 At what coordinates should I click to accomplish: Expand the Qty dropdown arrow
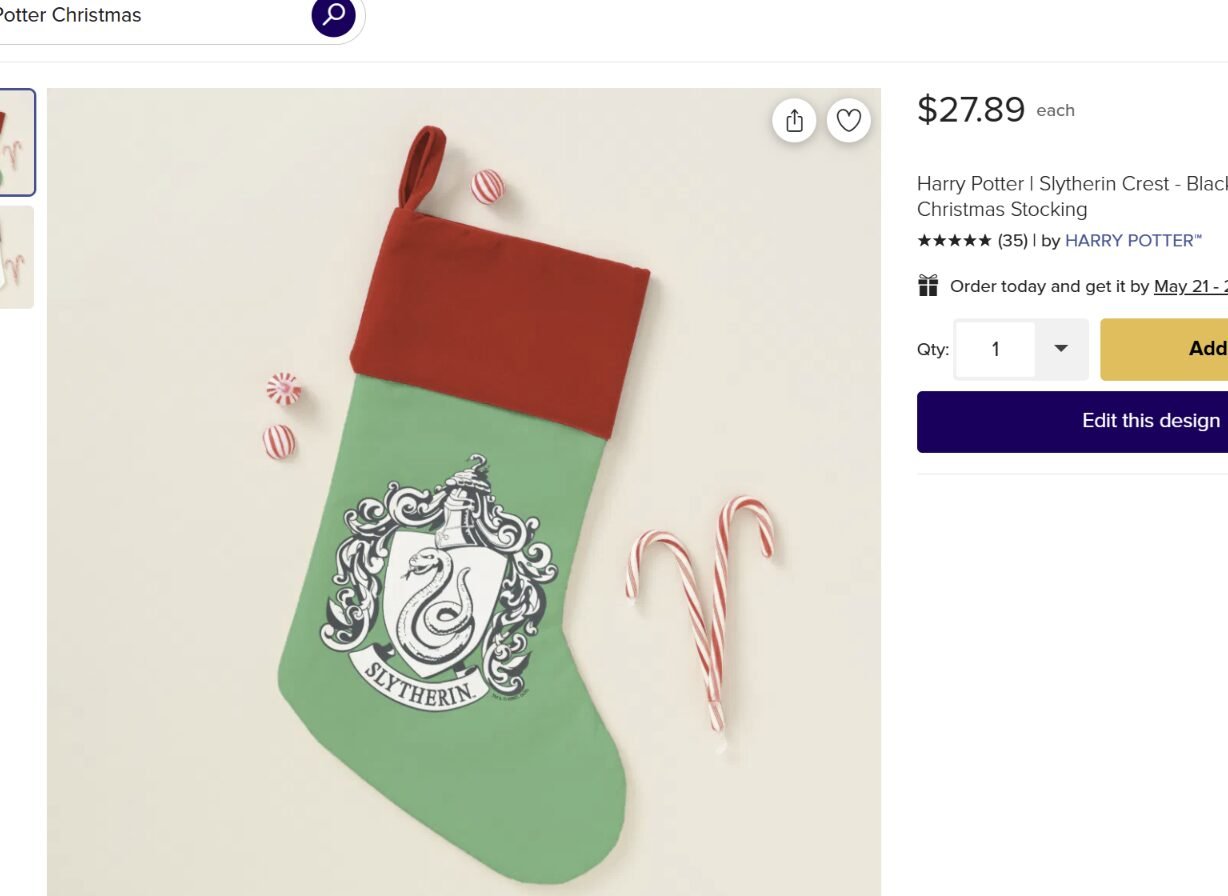tap(1061, 349)
